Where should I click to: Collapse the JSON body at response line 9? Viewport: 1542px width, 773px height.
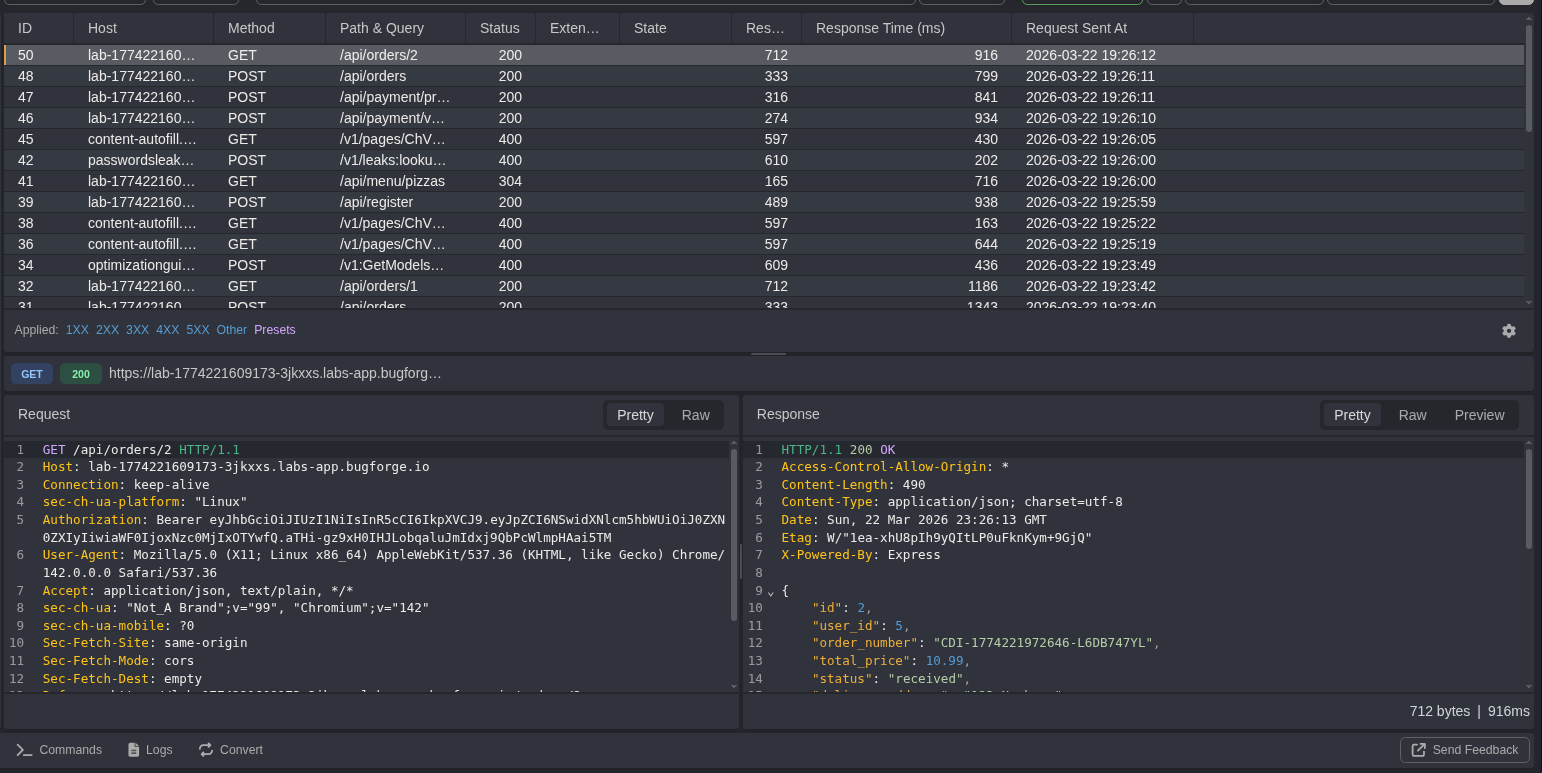(770, 592)
